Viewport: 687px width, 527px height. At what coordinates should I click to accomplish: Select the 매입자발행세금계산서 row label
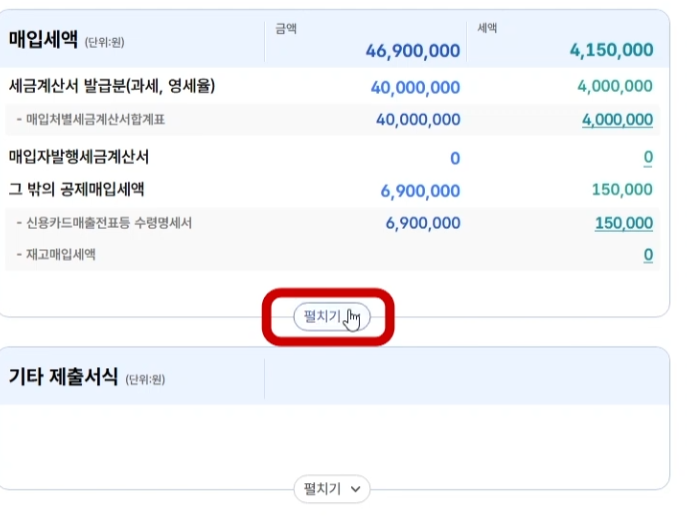click(x=79, y=157)
